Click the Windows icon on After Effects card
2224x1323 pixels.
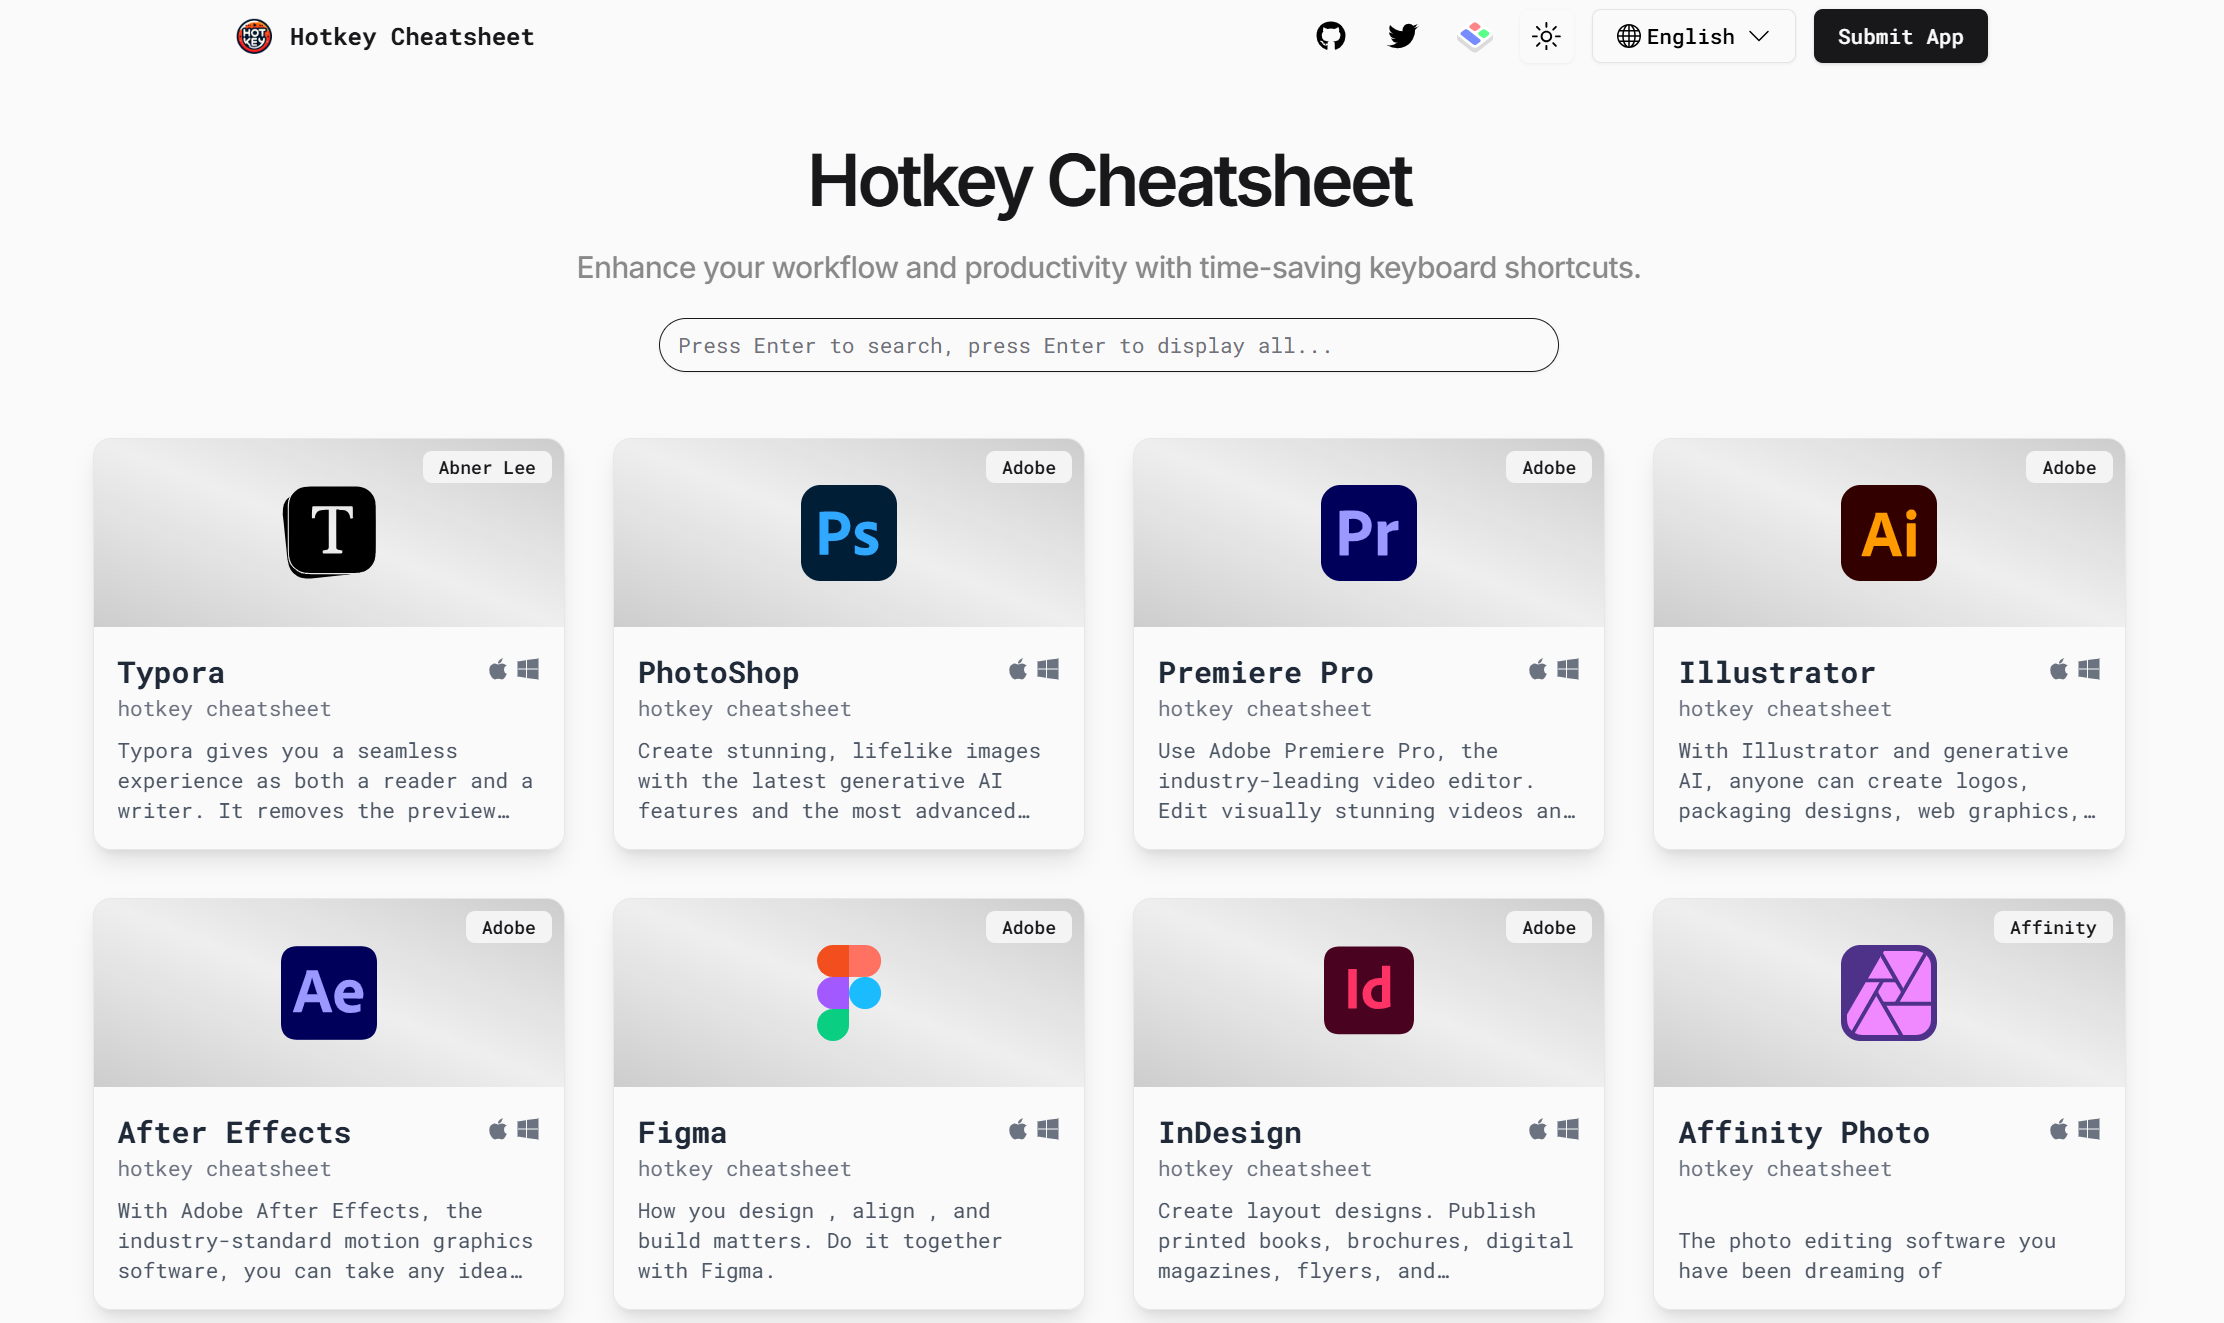(528, 1129)
